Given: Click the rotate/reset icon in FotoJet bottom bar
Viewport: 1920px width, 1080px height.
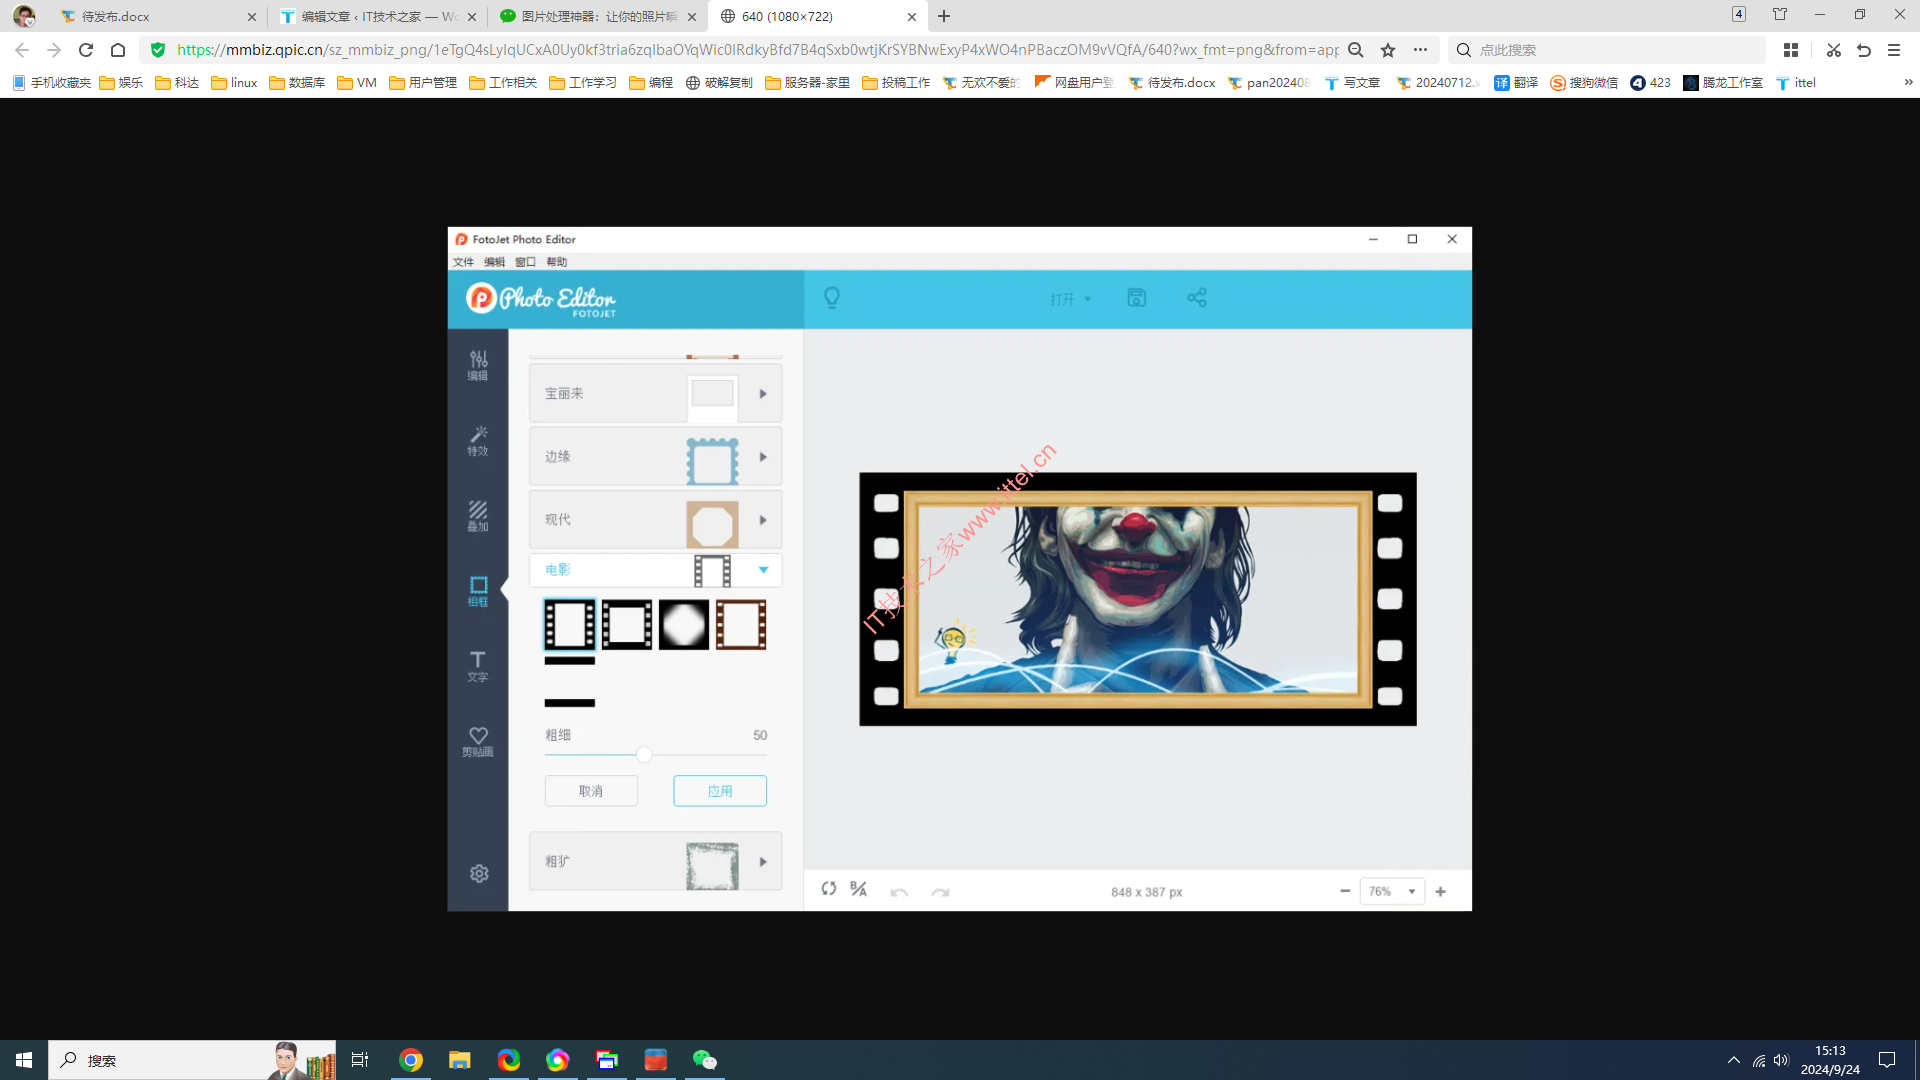Looking at the screenshot, I should coord(829,889).
